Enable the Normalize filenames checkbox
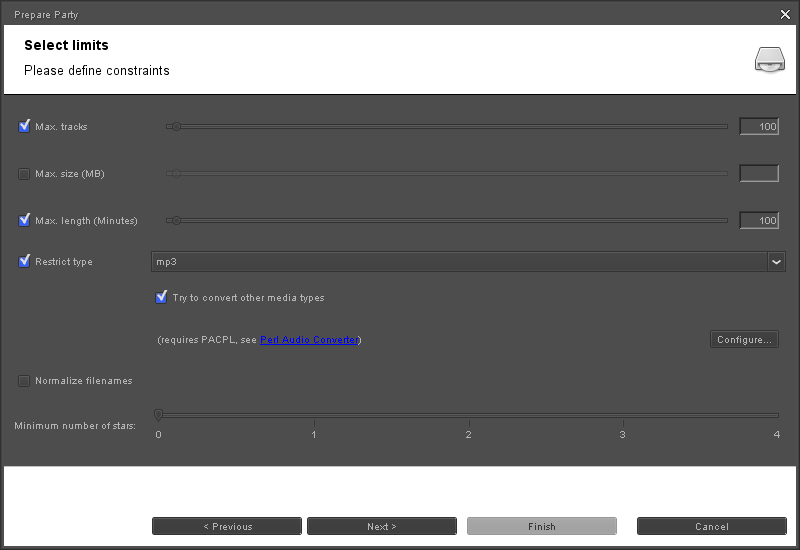 click(x=24, y=381)
